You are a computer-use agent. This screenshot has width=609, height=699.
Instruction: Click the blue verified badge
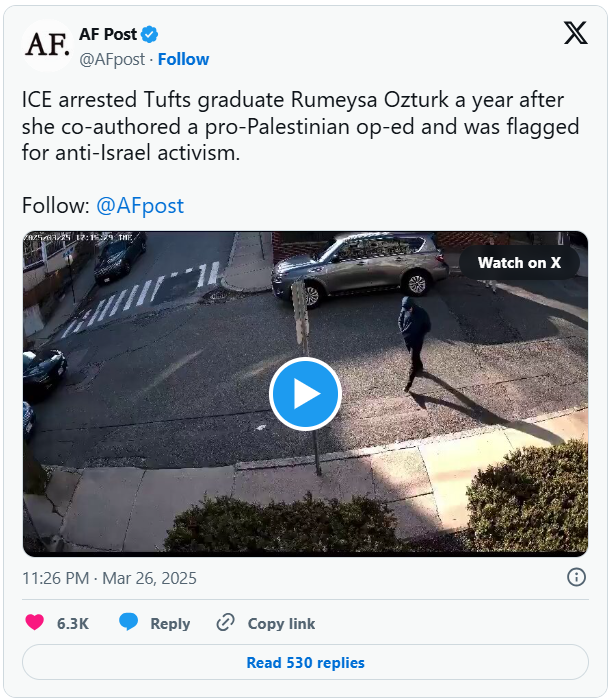pyautogui.click(x=150, y=35)
